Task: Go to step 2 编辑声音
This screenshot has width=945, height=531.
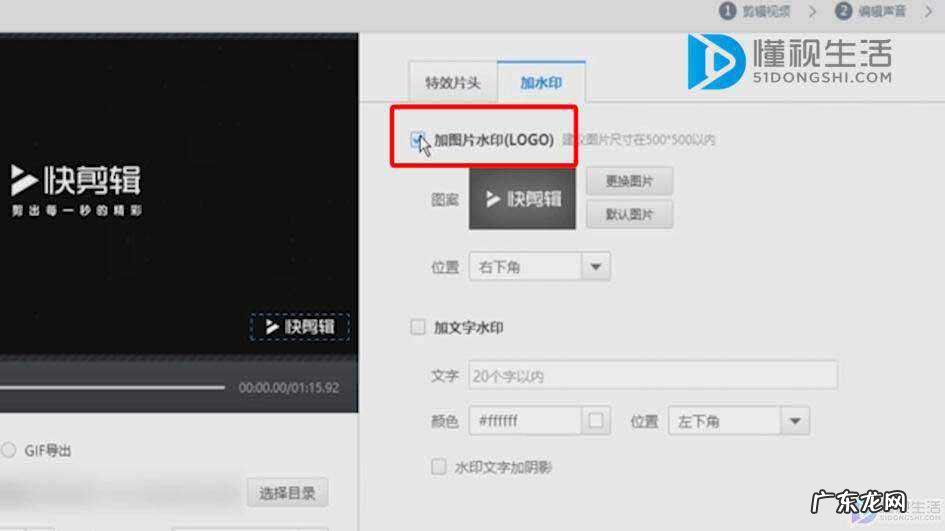Action: [871, 11]
